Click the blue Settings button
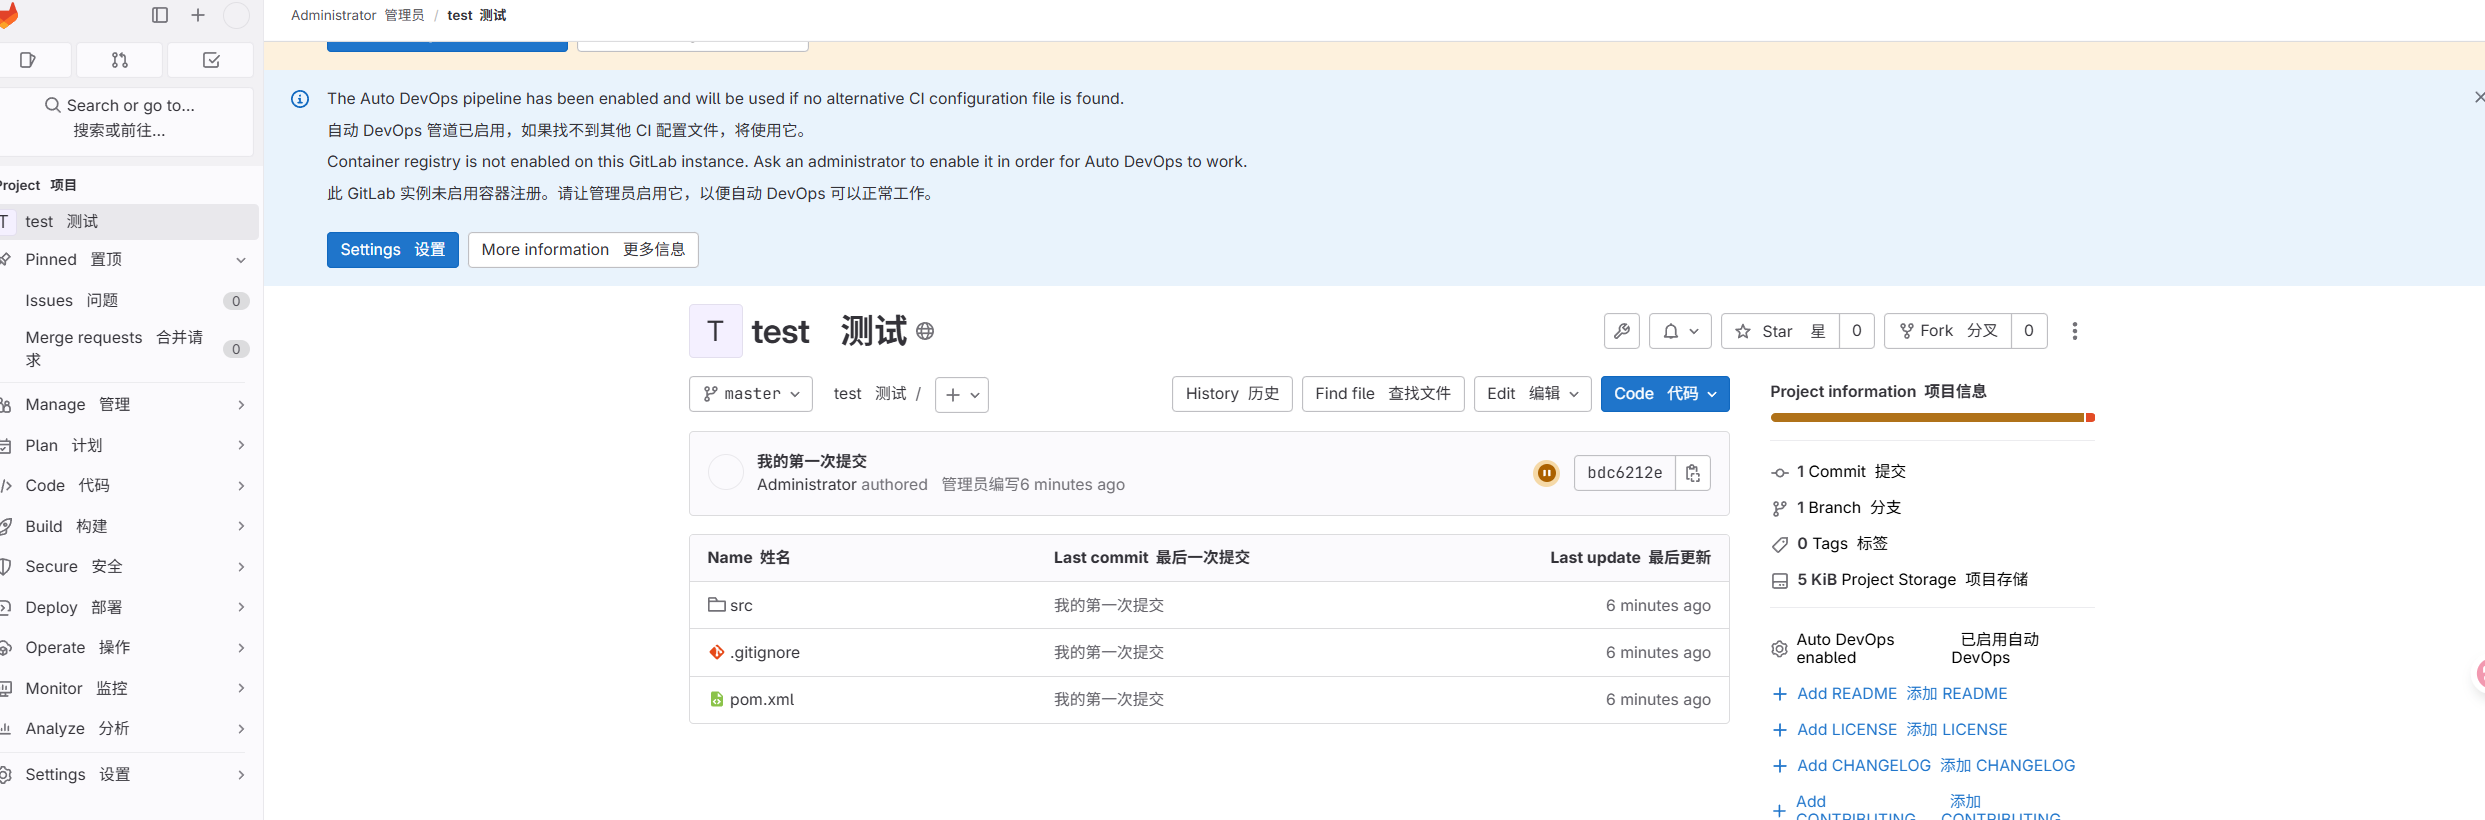This screenshot has height=820, width=2485. [x=392, y=250]
